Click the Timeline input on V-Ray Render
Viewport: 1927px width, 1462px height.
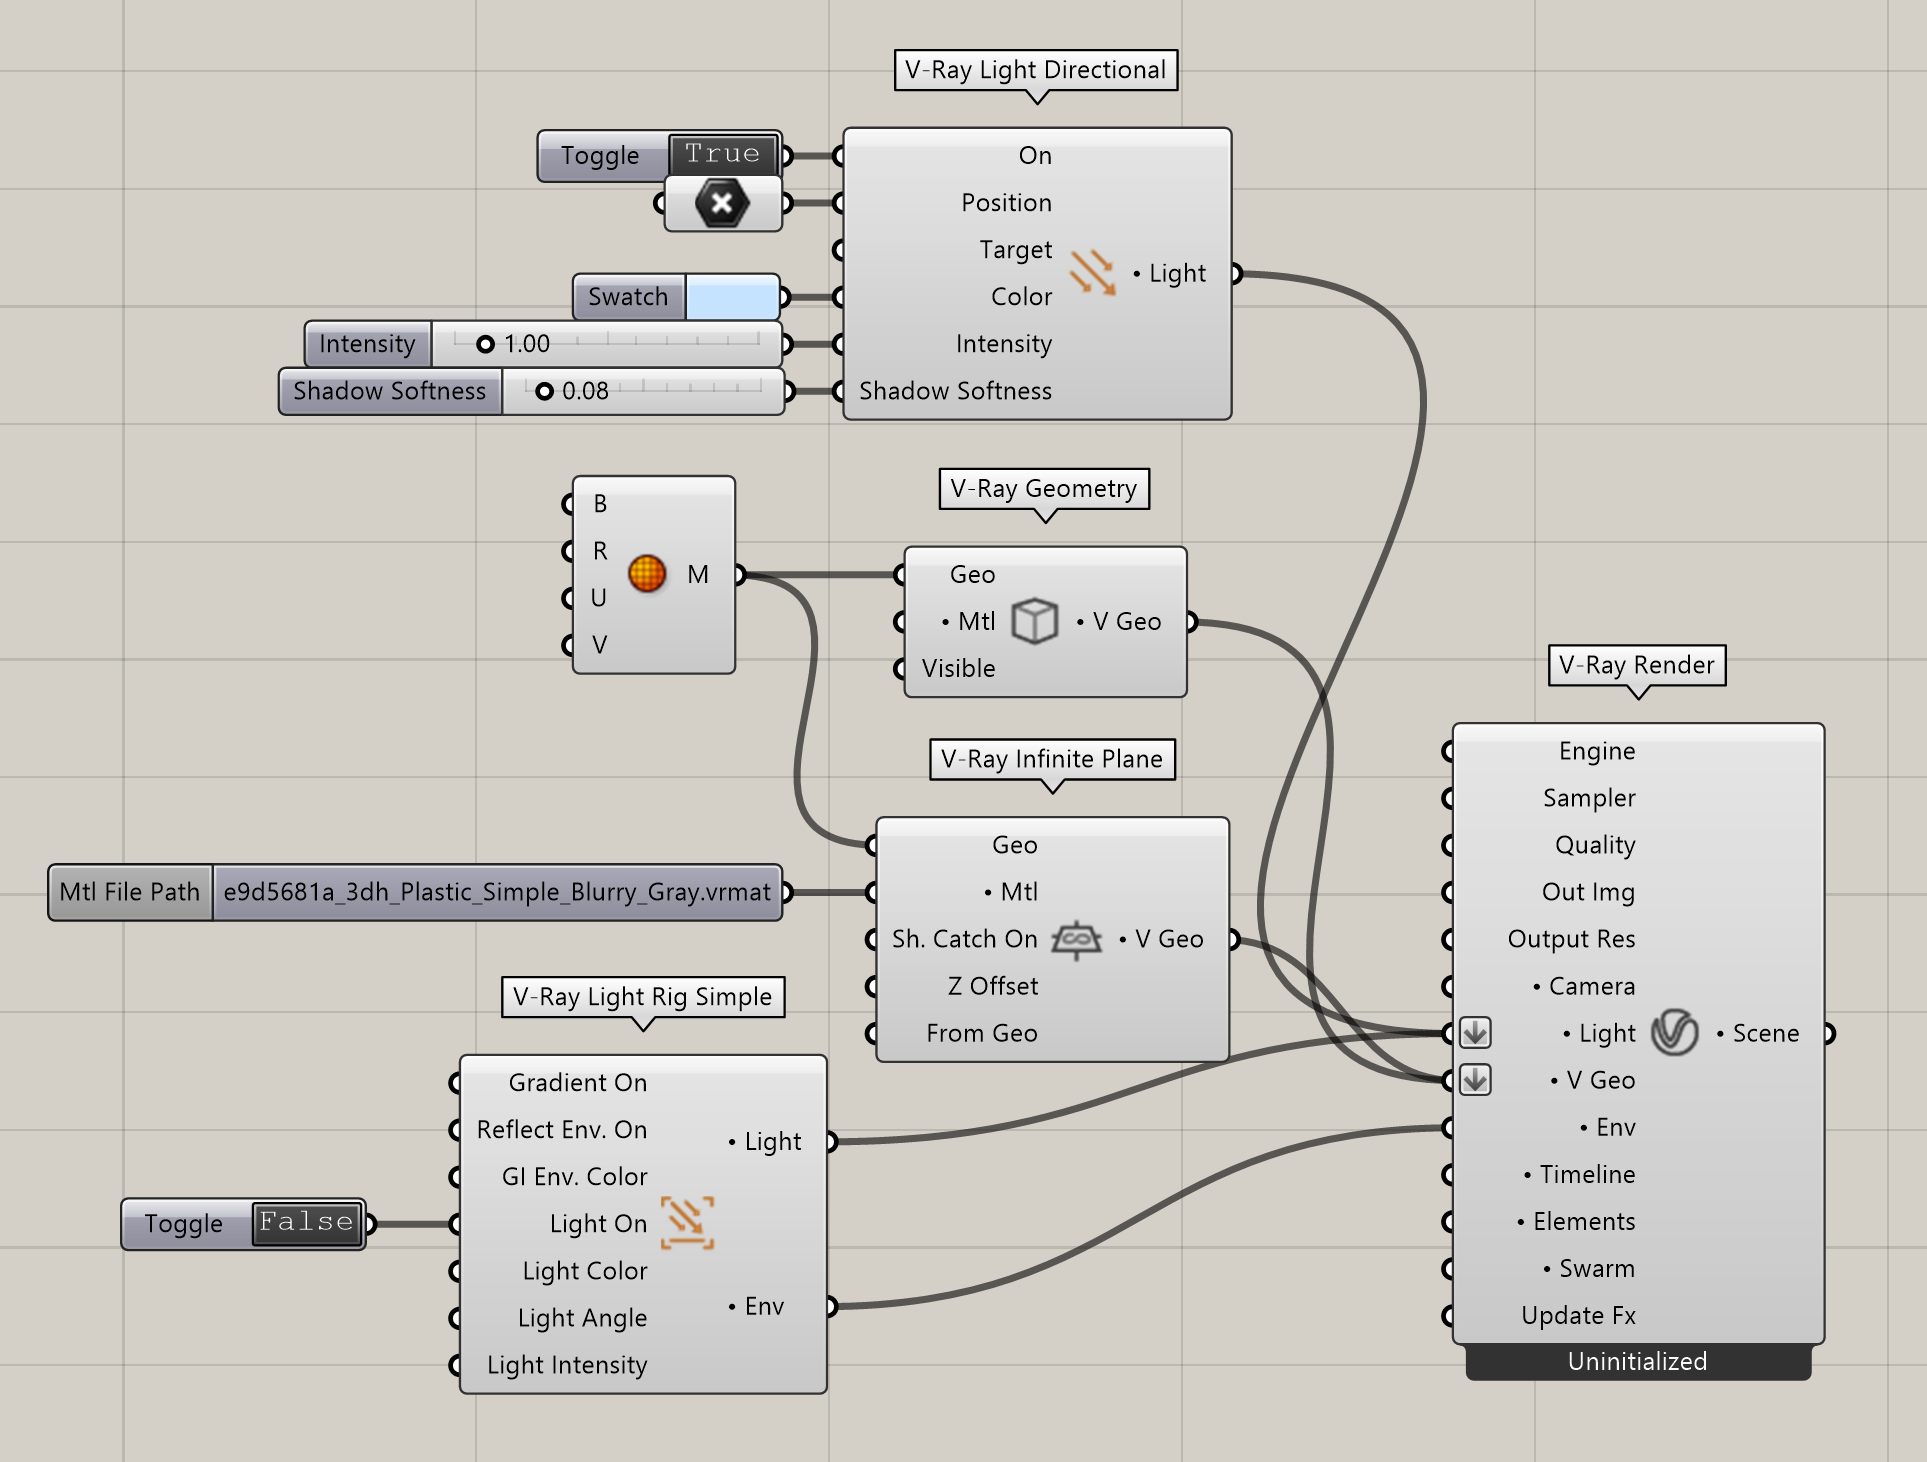click(1579, 1174)
